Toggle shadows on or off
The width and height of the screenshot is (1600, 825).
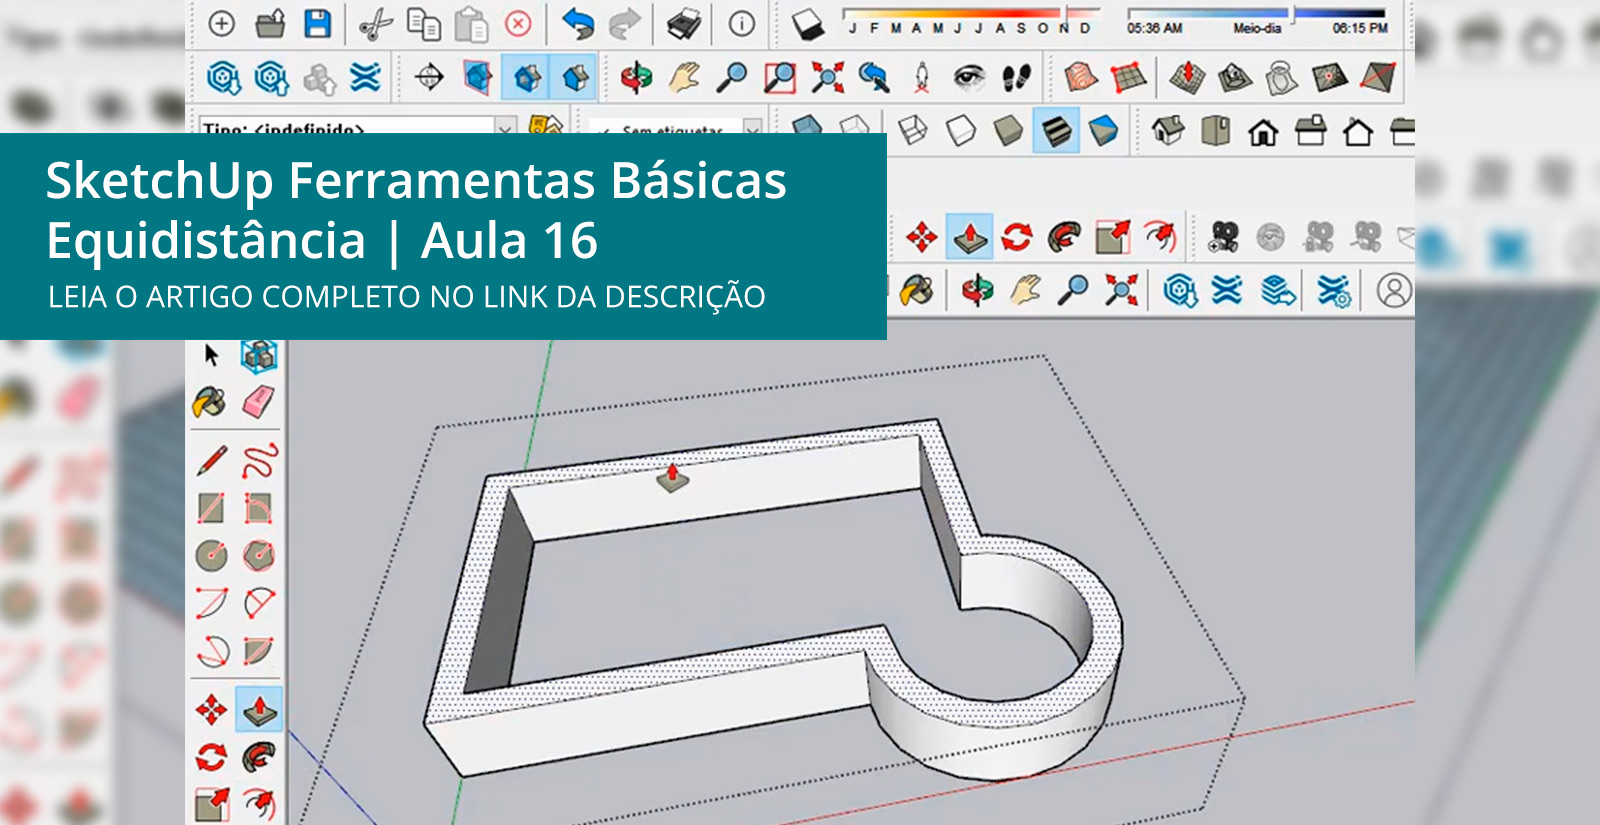(x=807, y=24)
